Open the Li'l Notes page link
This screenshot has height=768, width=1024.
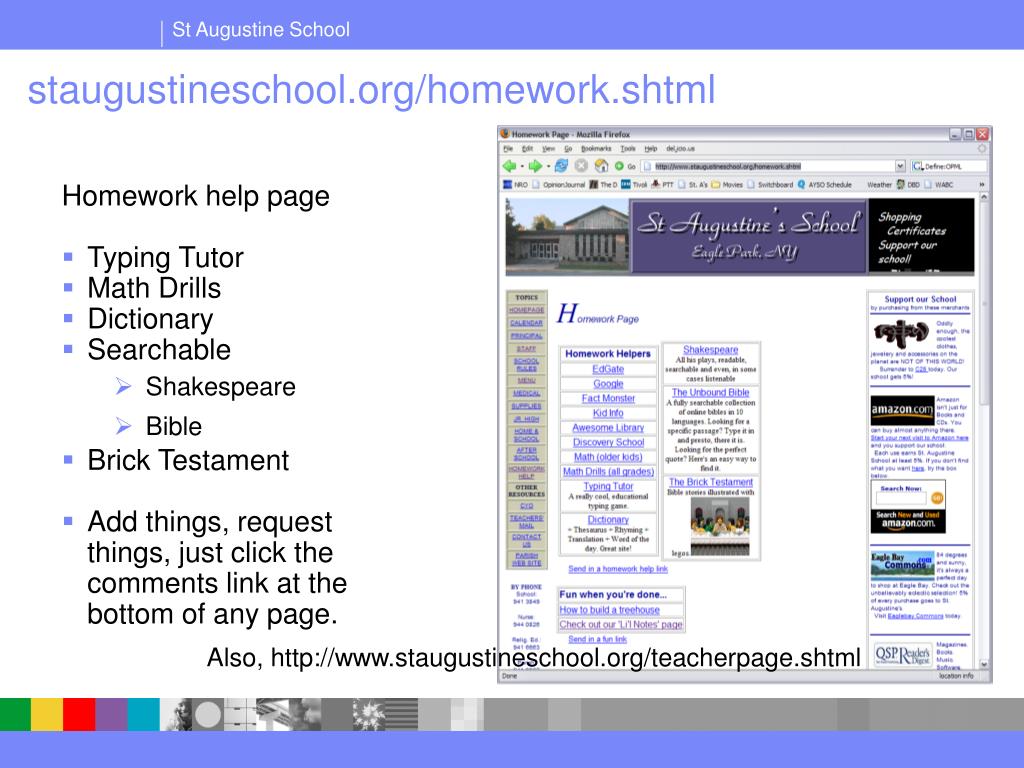tap(620, 625)
